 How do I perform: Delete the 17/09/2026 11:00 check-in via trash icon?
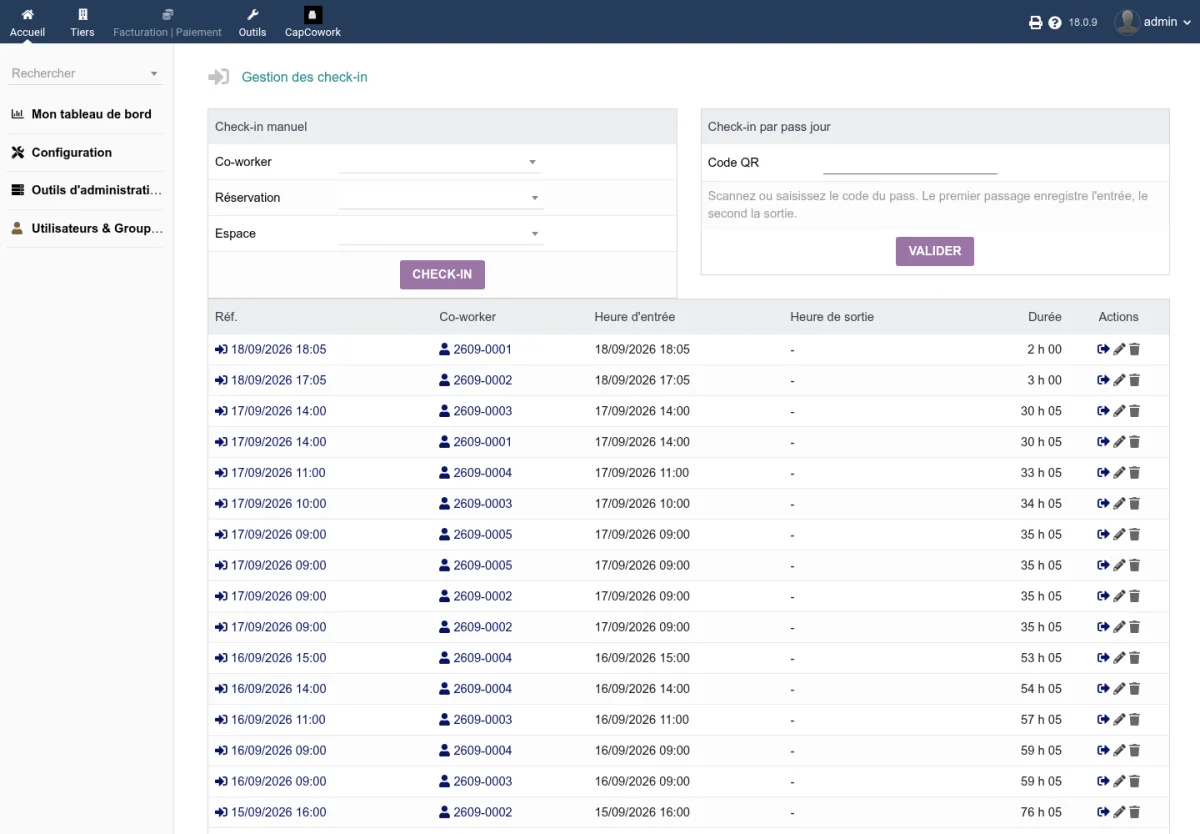point(1135,473)
